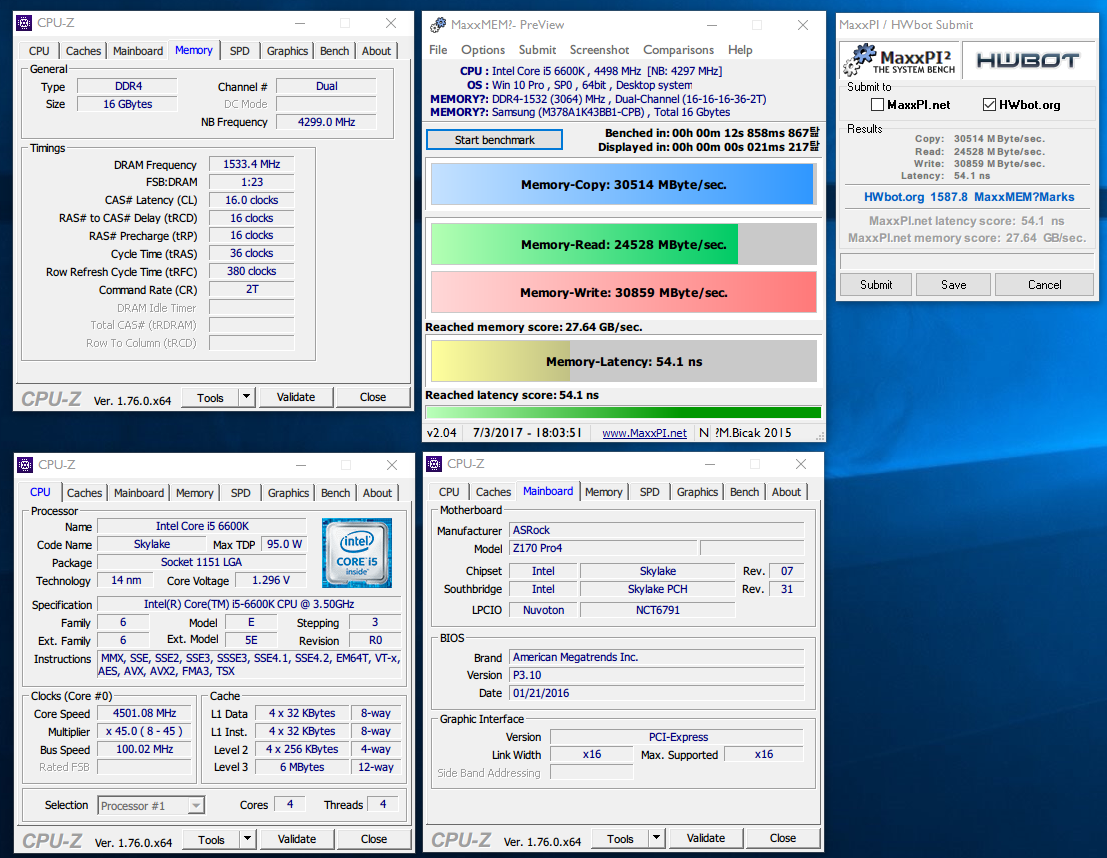Image resolution: width=1107 pixels, height=858 pixels.
Task: Open www.MaxxPI.net link in status bar
Action: [x=644, y=433]
